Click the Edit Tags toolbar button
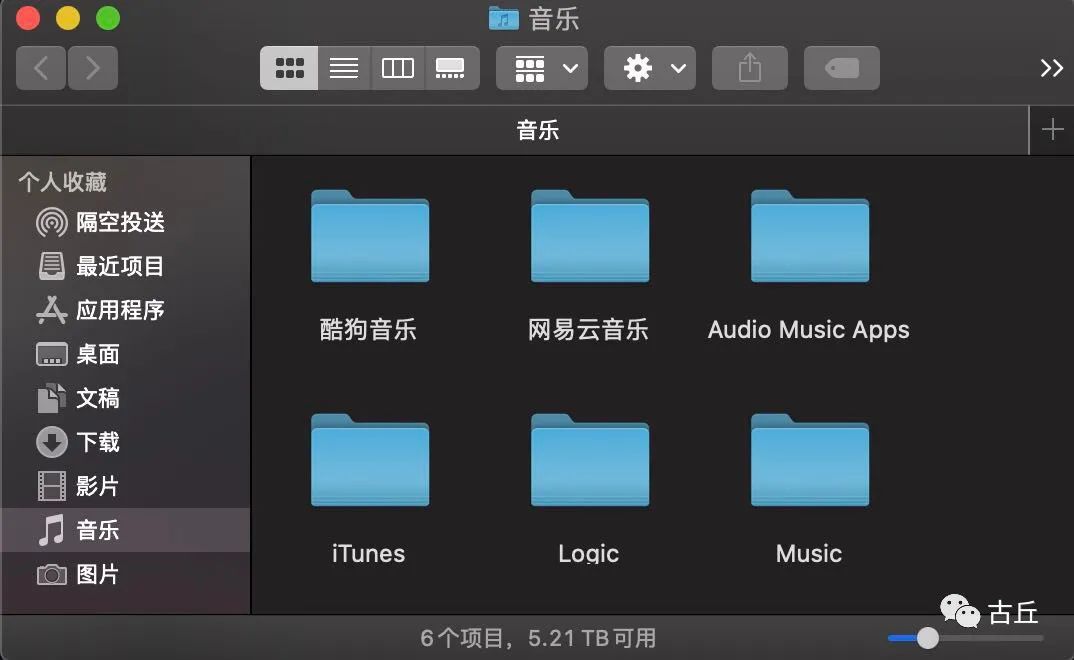Screen dimensions: 1074x660 pyautogui.click(x=841, y=68)
